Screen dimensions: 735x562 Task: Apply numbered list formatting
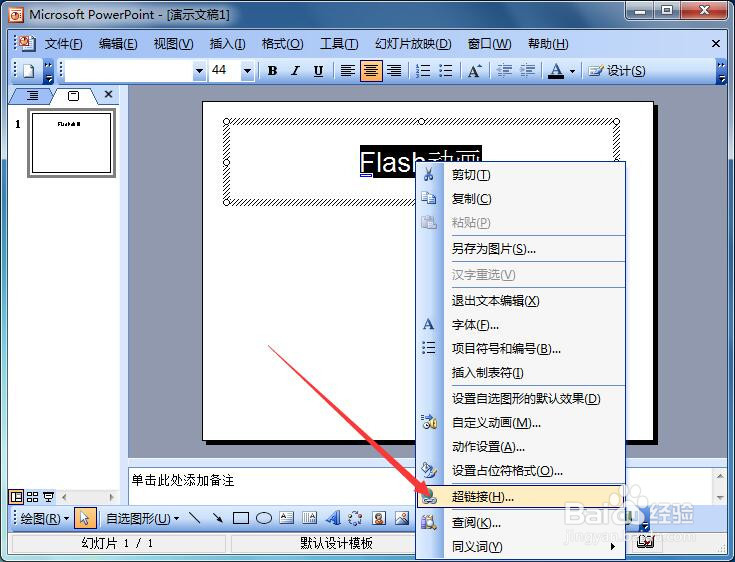pos(422,71)
